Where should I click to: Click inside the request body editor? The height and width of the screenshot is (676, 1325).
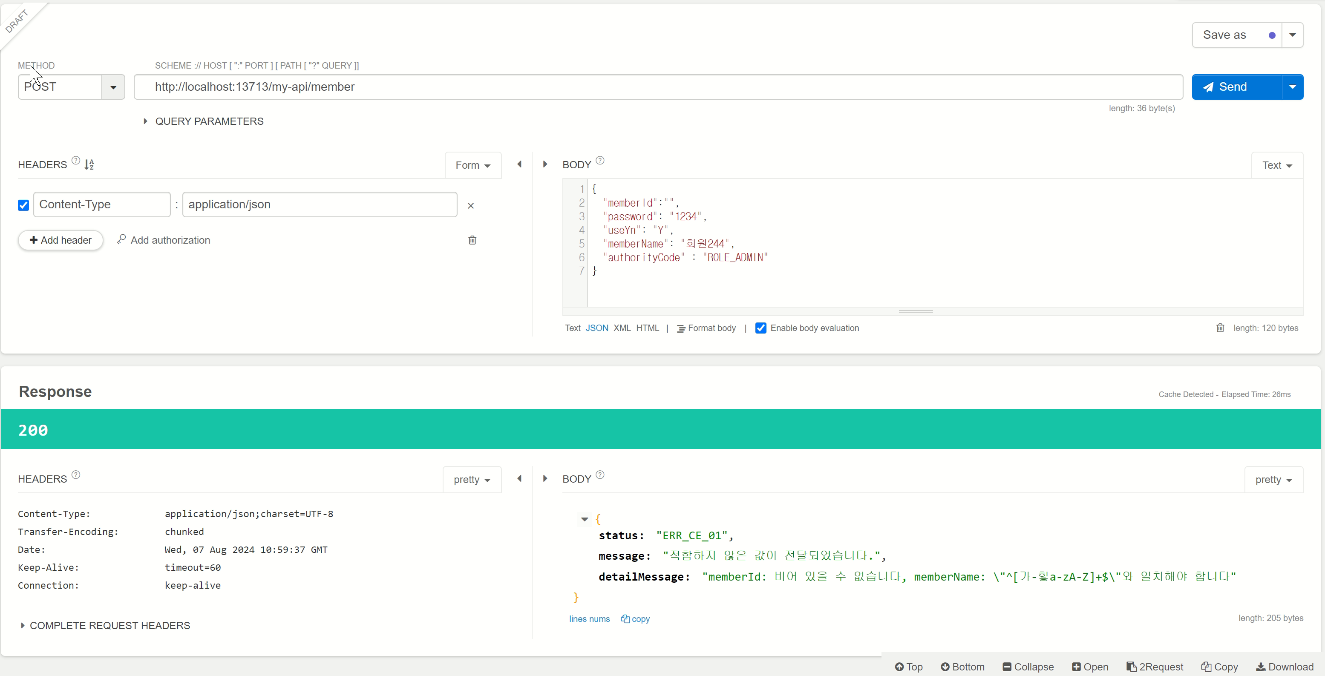pyautogui.click(x=944, y=243)
